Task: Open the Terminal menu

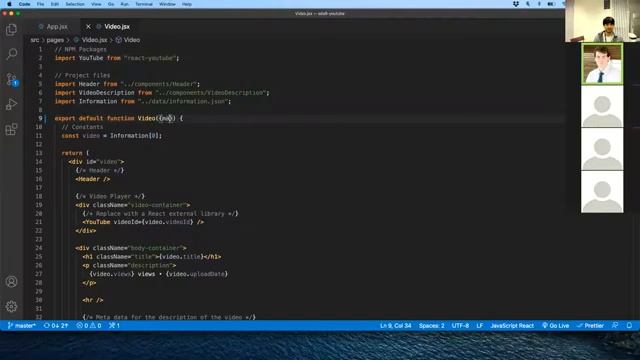Action: 144,4
